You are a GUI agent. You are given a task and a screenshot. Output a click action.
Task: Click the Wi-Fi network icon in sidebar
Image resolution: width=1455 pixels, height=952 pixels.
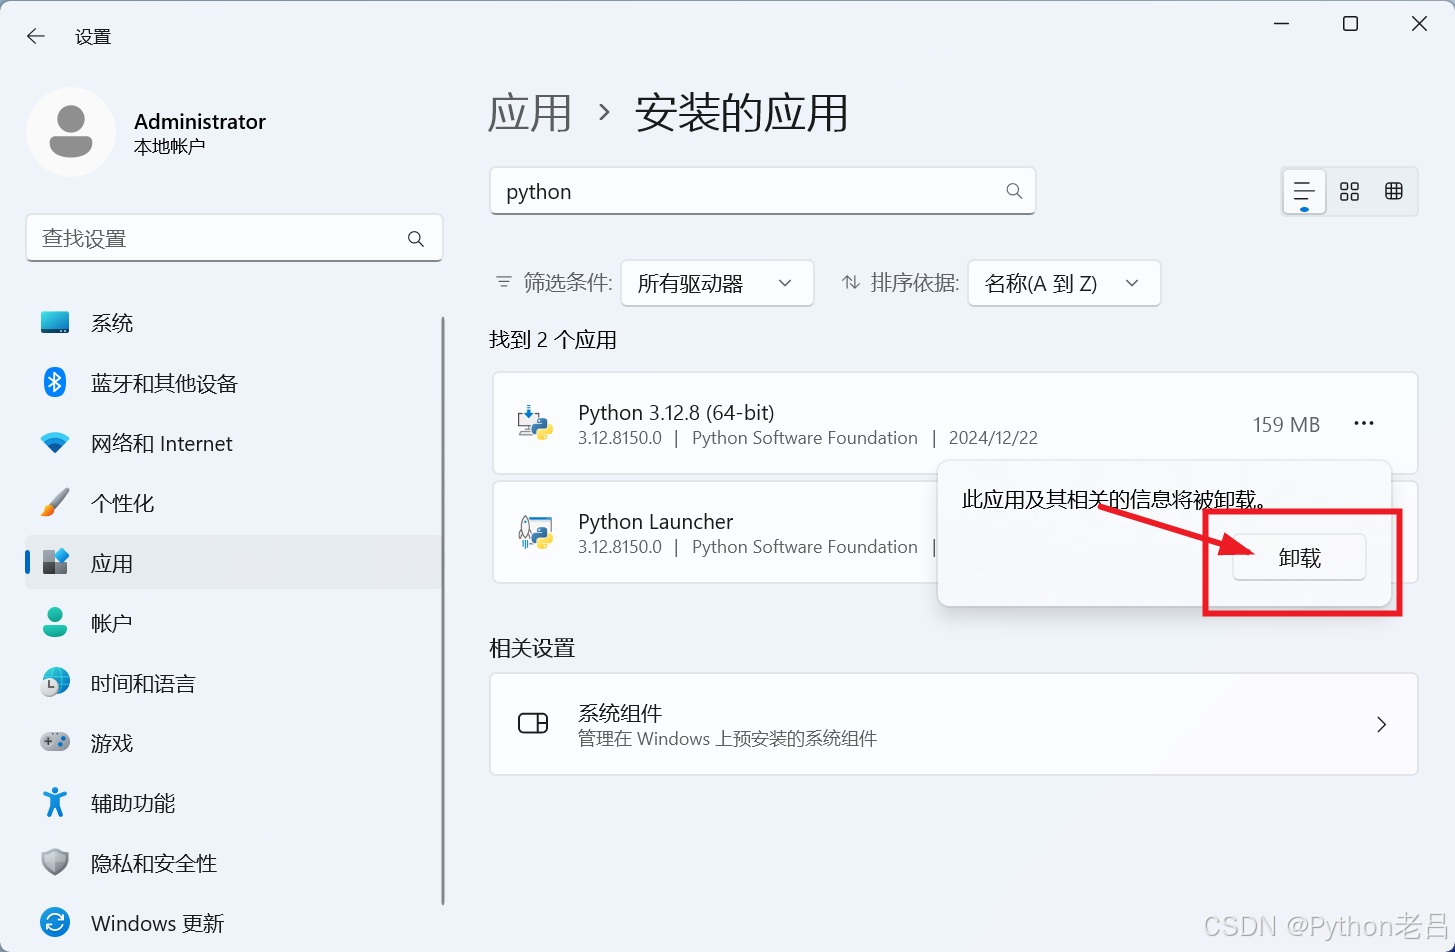point(55,443)
